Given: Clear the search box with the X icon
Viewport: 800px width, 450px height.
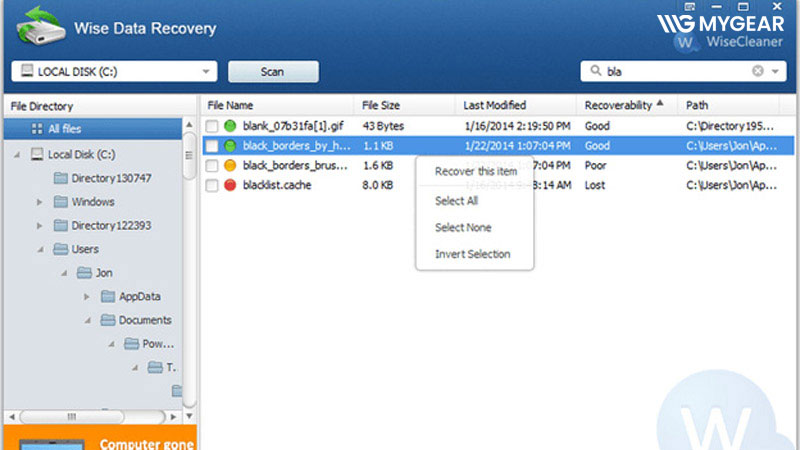Looking at the screenshot, I should click(757, 71).
